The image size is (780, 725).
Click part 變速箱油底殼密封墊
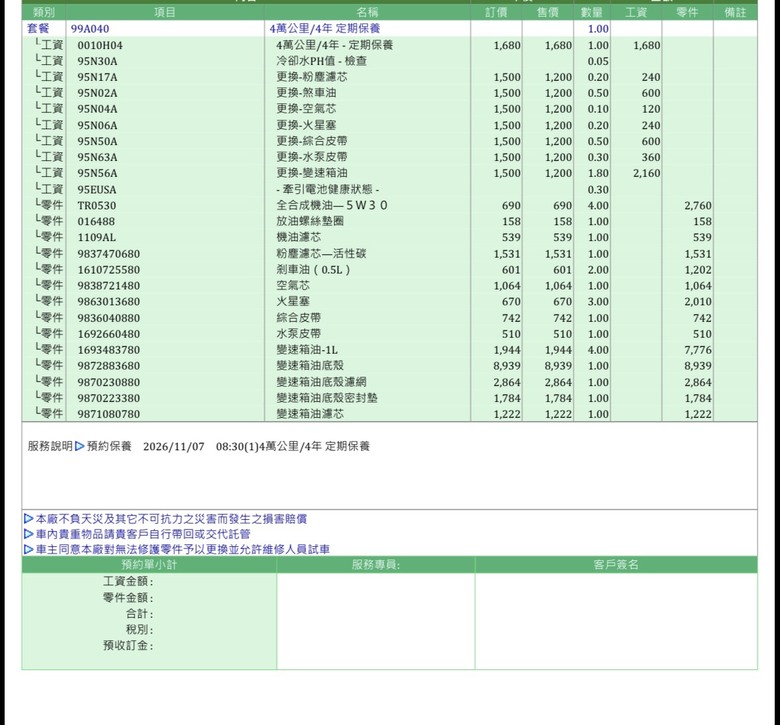[327, 398]
